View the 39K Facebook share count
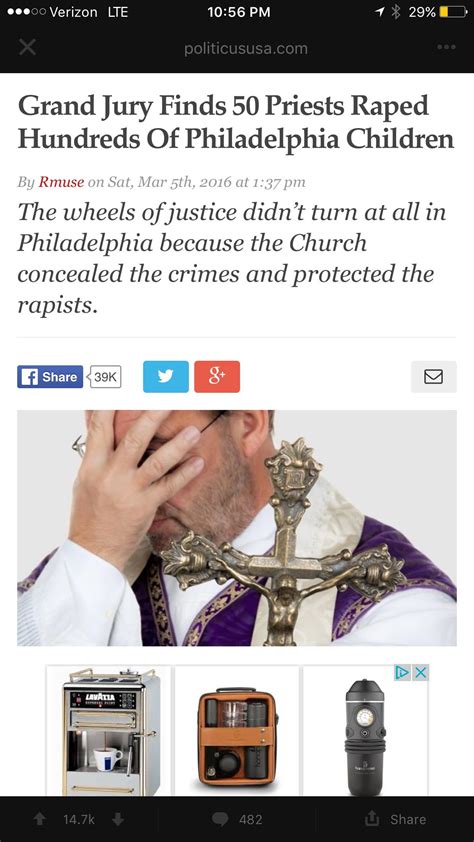The height and width of the screenshot is (842, 474). [105, 376]
